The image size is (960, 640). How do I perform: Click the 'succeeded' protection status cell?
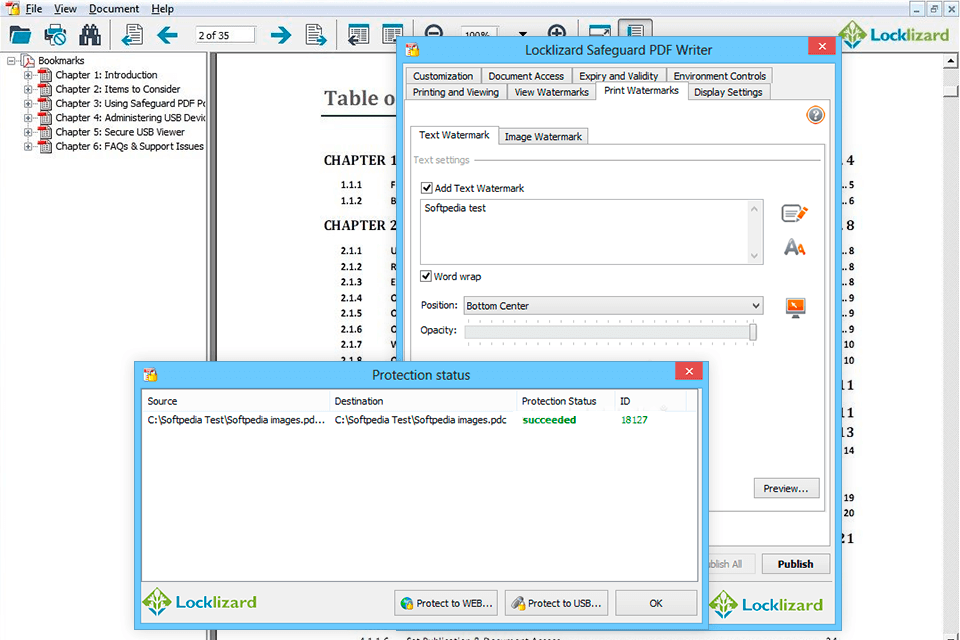point(549,420)
